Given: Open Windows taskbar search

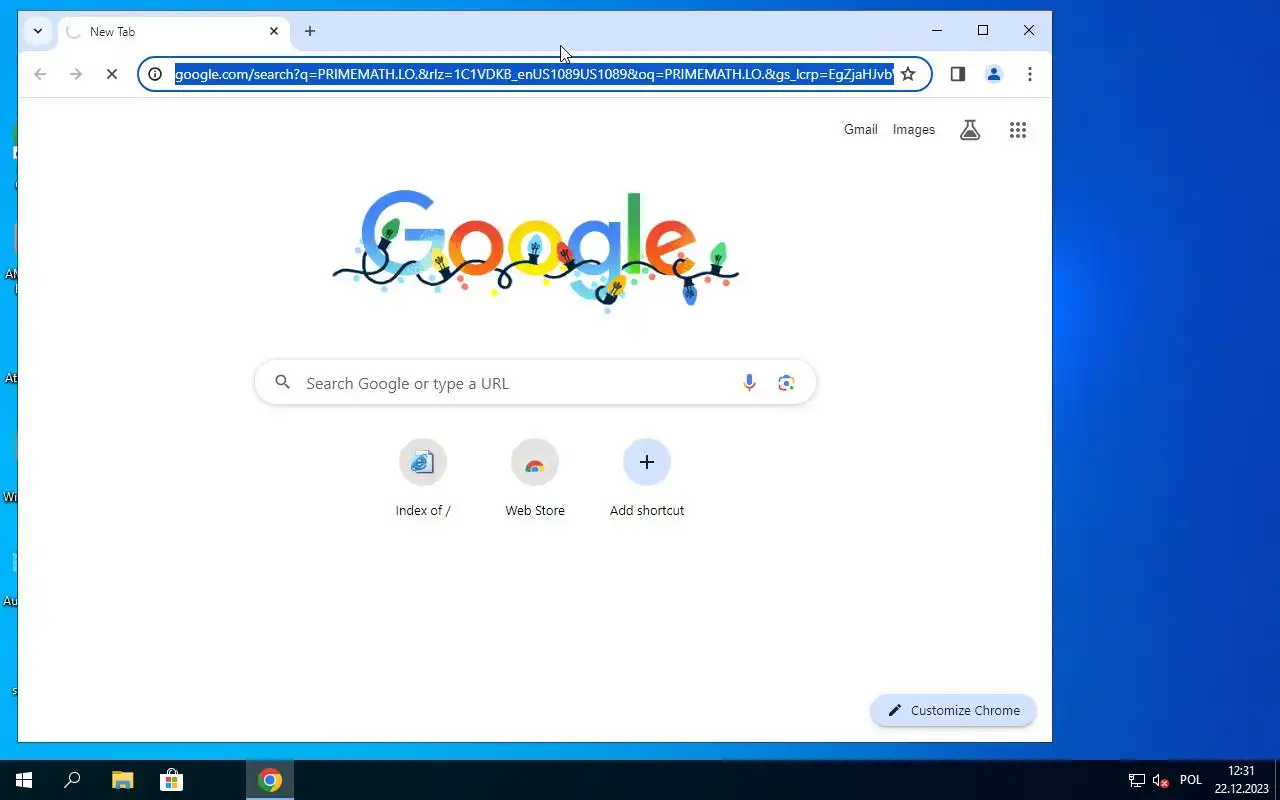Looking at the screenshot, I should 72,780.
